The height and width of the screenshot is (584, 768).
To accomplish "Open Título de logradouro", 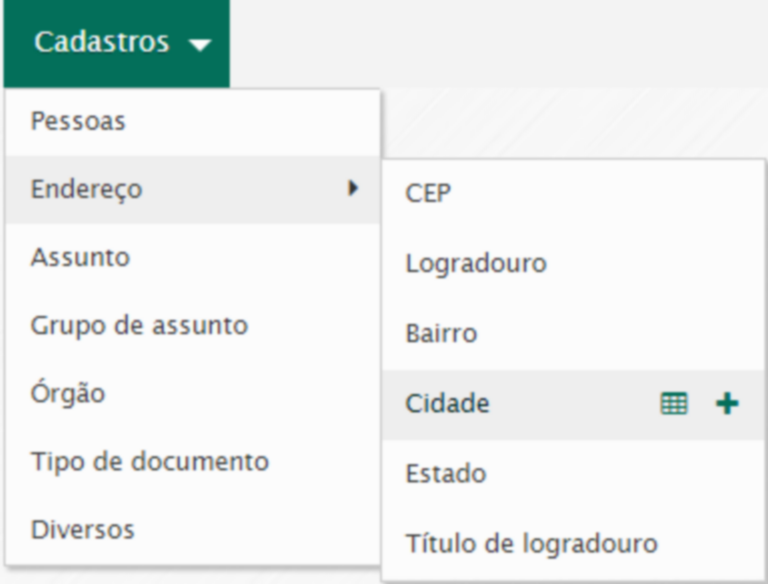I will pyautogui.click(x=531, y=544).
